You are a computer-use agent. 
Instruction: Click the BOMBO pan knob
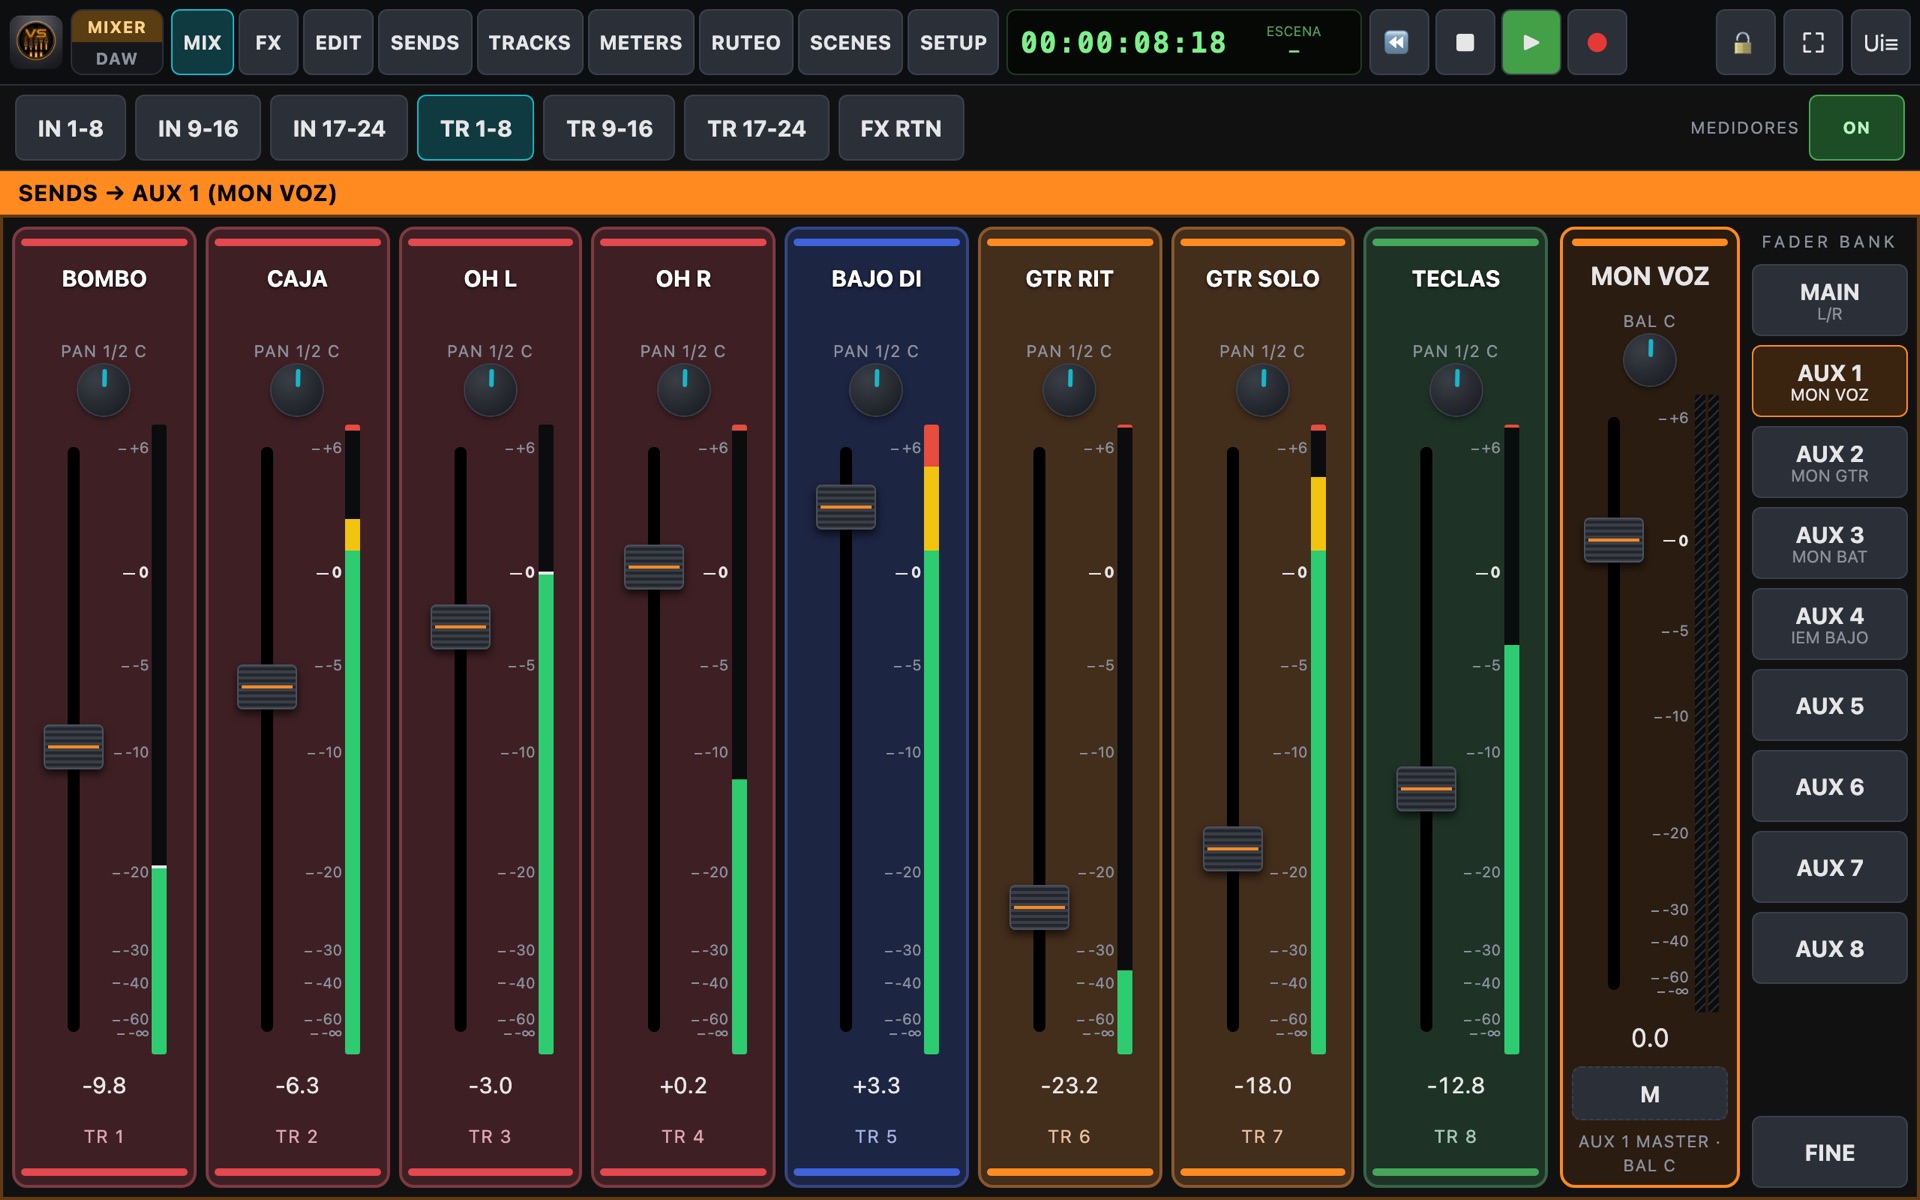(x=104, y=390)
